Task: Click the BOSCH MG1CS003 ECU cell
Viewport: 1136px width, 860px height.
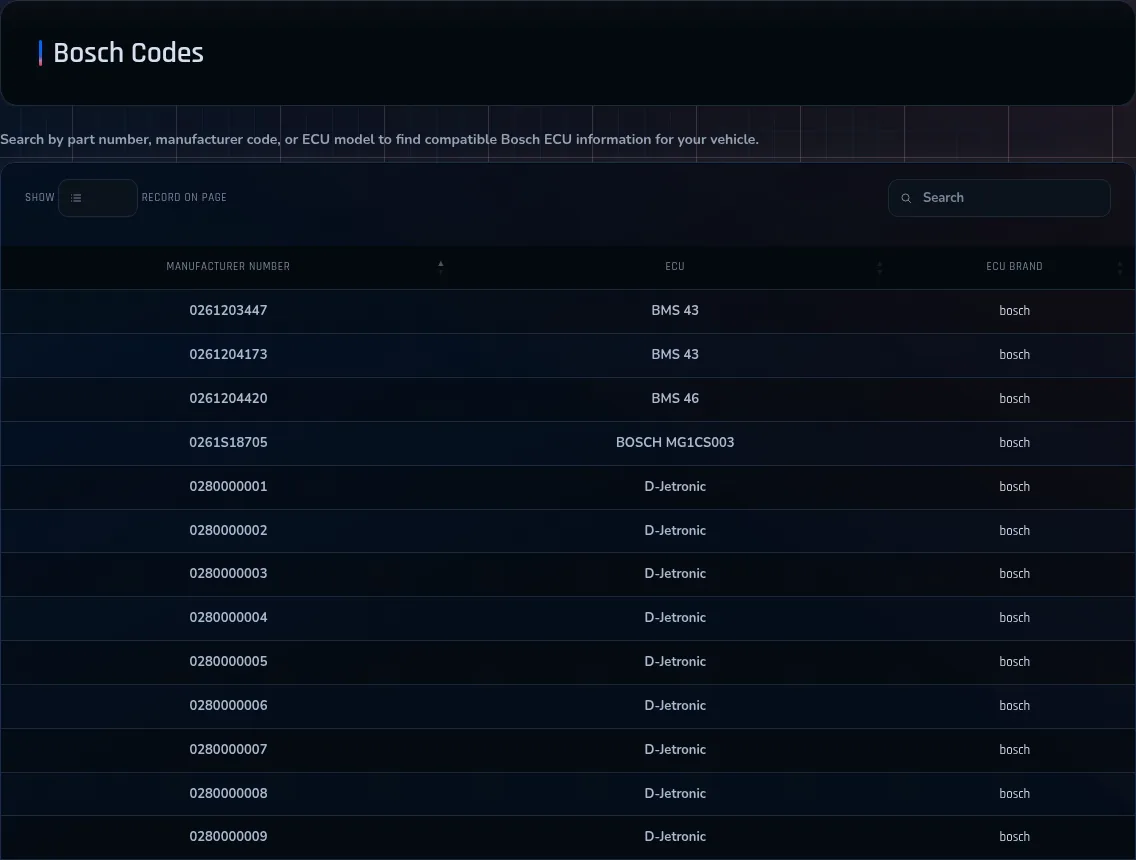Action: point(675,442)
